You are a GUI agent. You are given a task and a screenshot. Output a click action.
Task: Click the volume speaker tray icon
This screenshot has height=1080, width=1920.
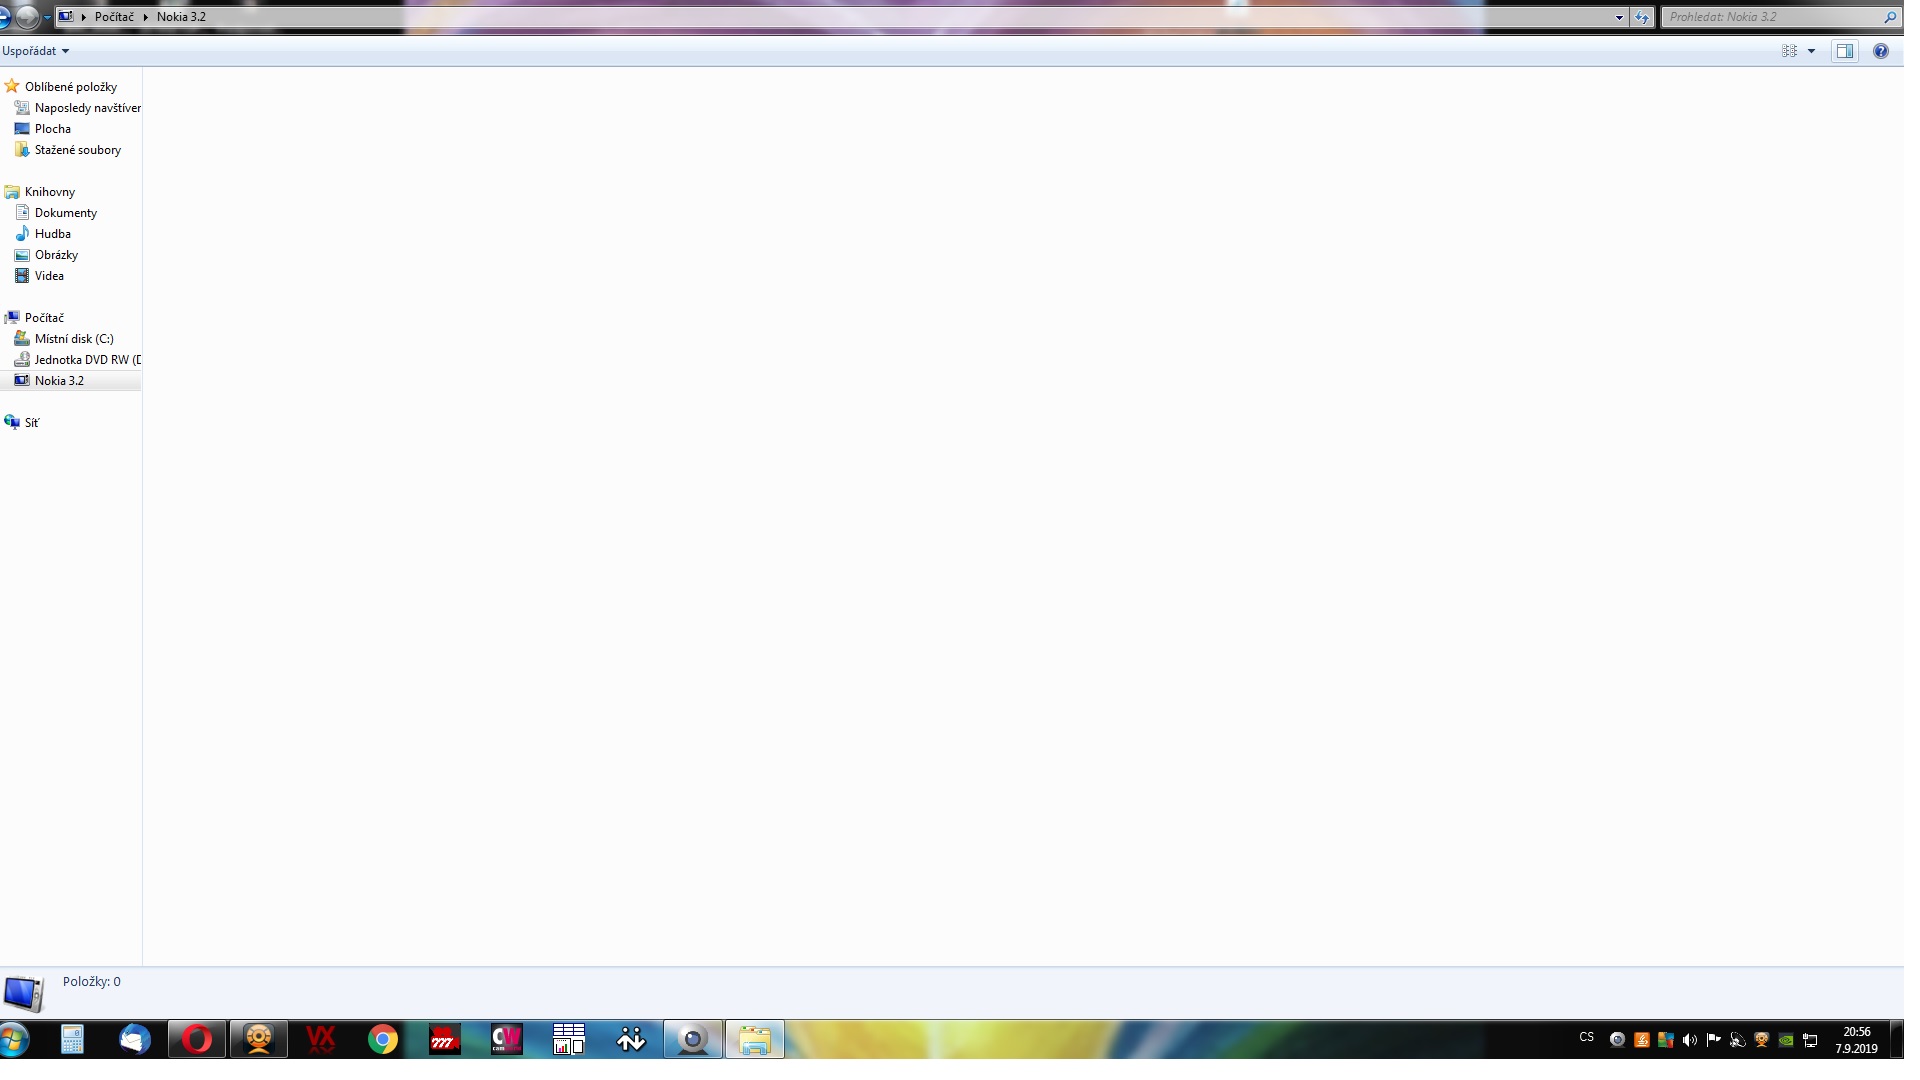pyautogui.click(x=1689, y=1040)
